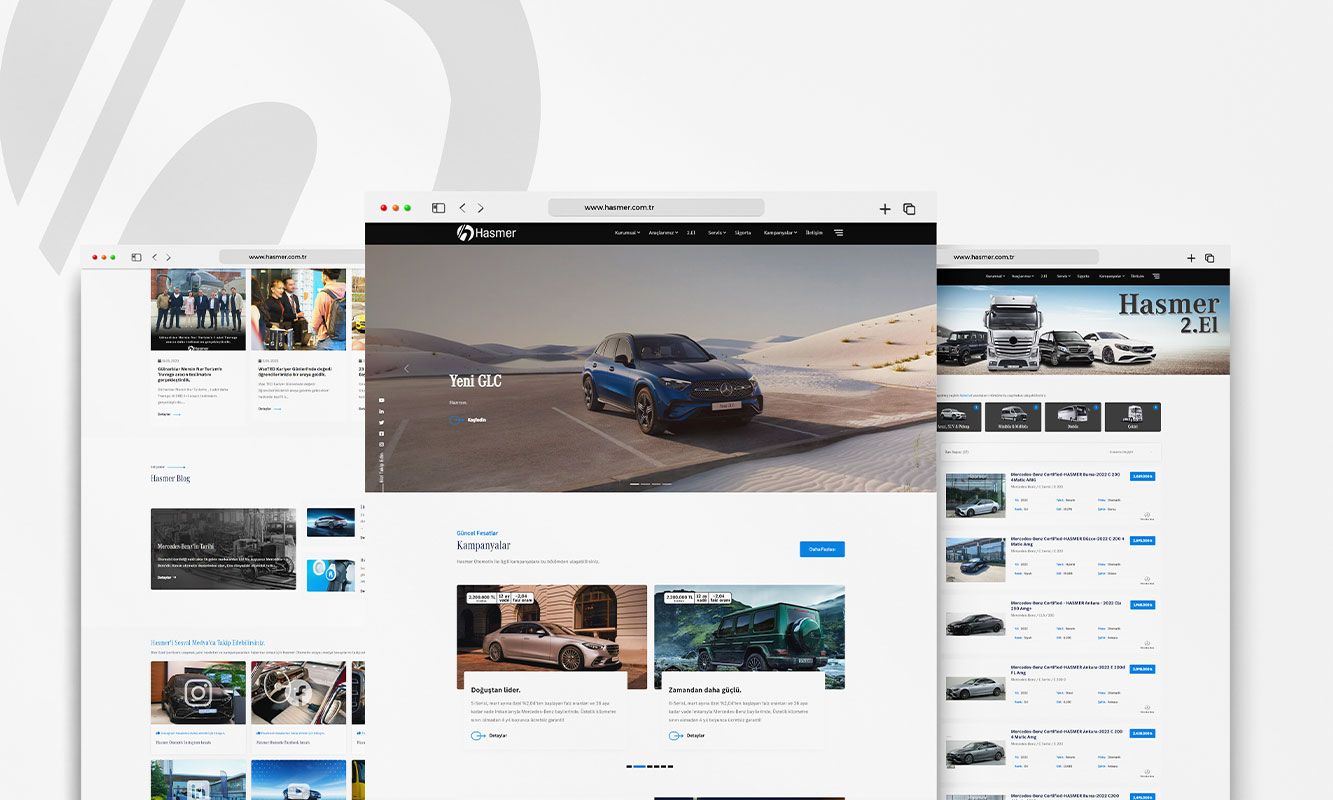Open the İletişim menu item in the center window
Screen dimensions: 1333x800
[x=814, y=233]
